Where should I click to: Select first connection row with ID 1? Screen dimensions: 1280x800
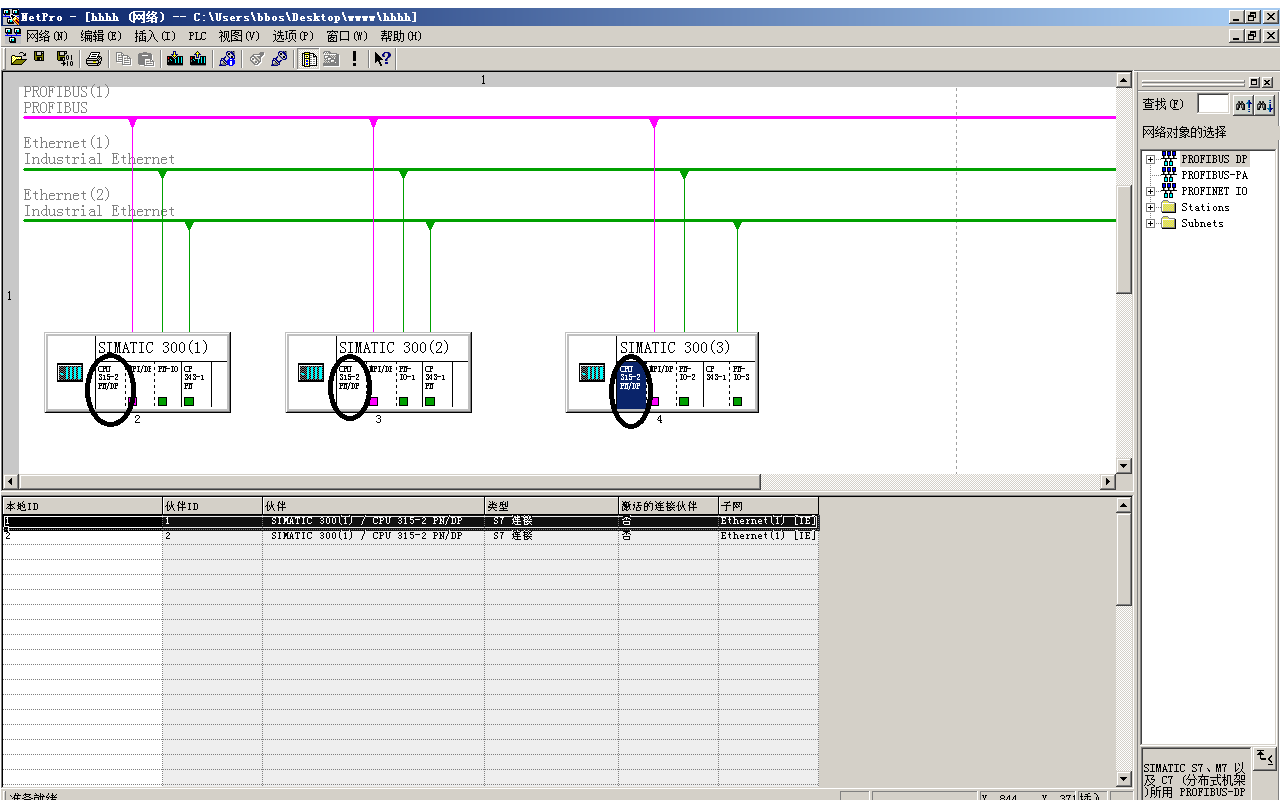(410, 521)
